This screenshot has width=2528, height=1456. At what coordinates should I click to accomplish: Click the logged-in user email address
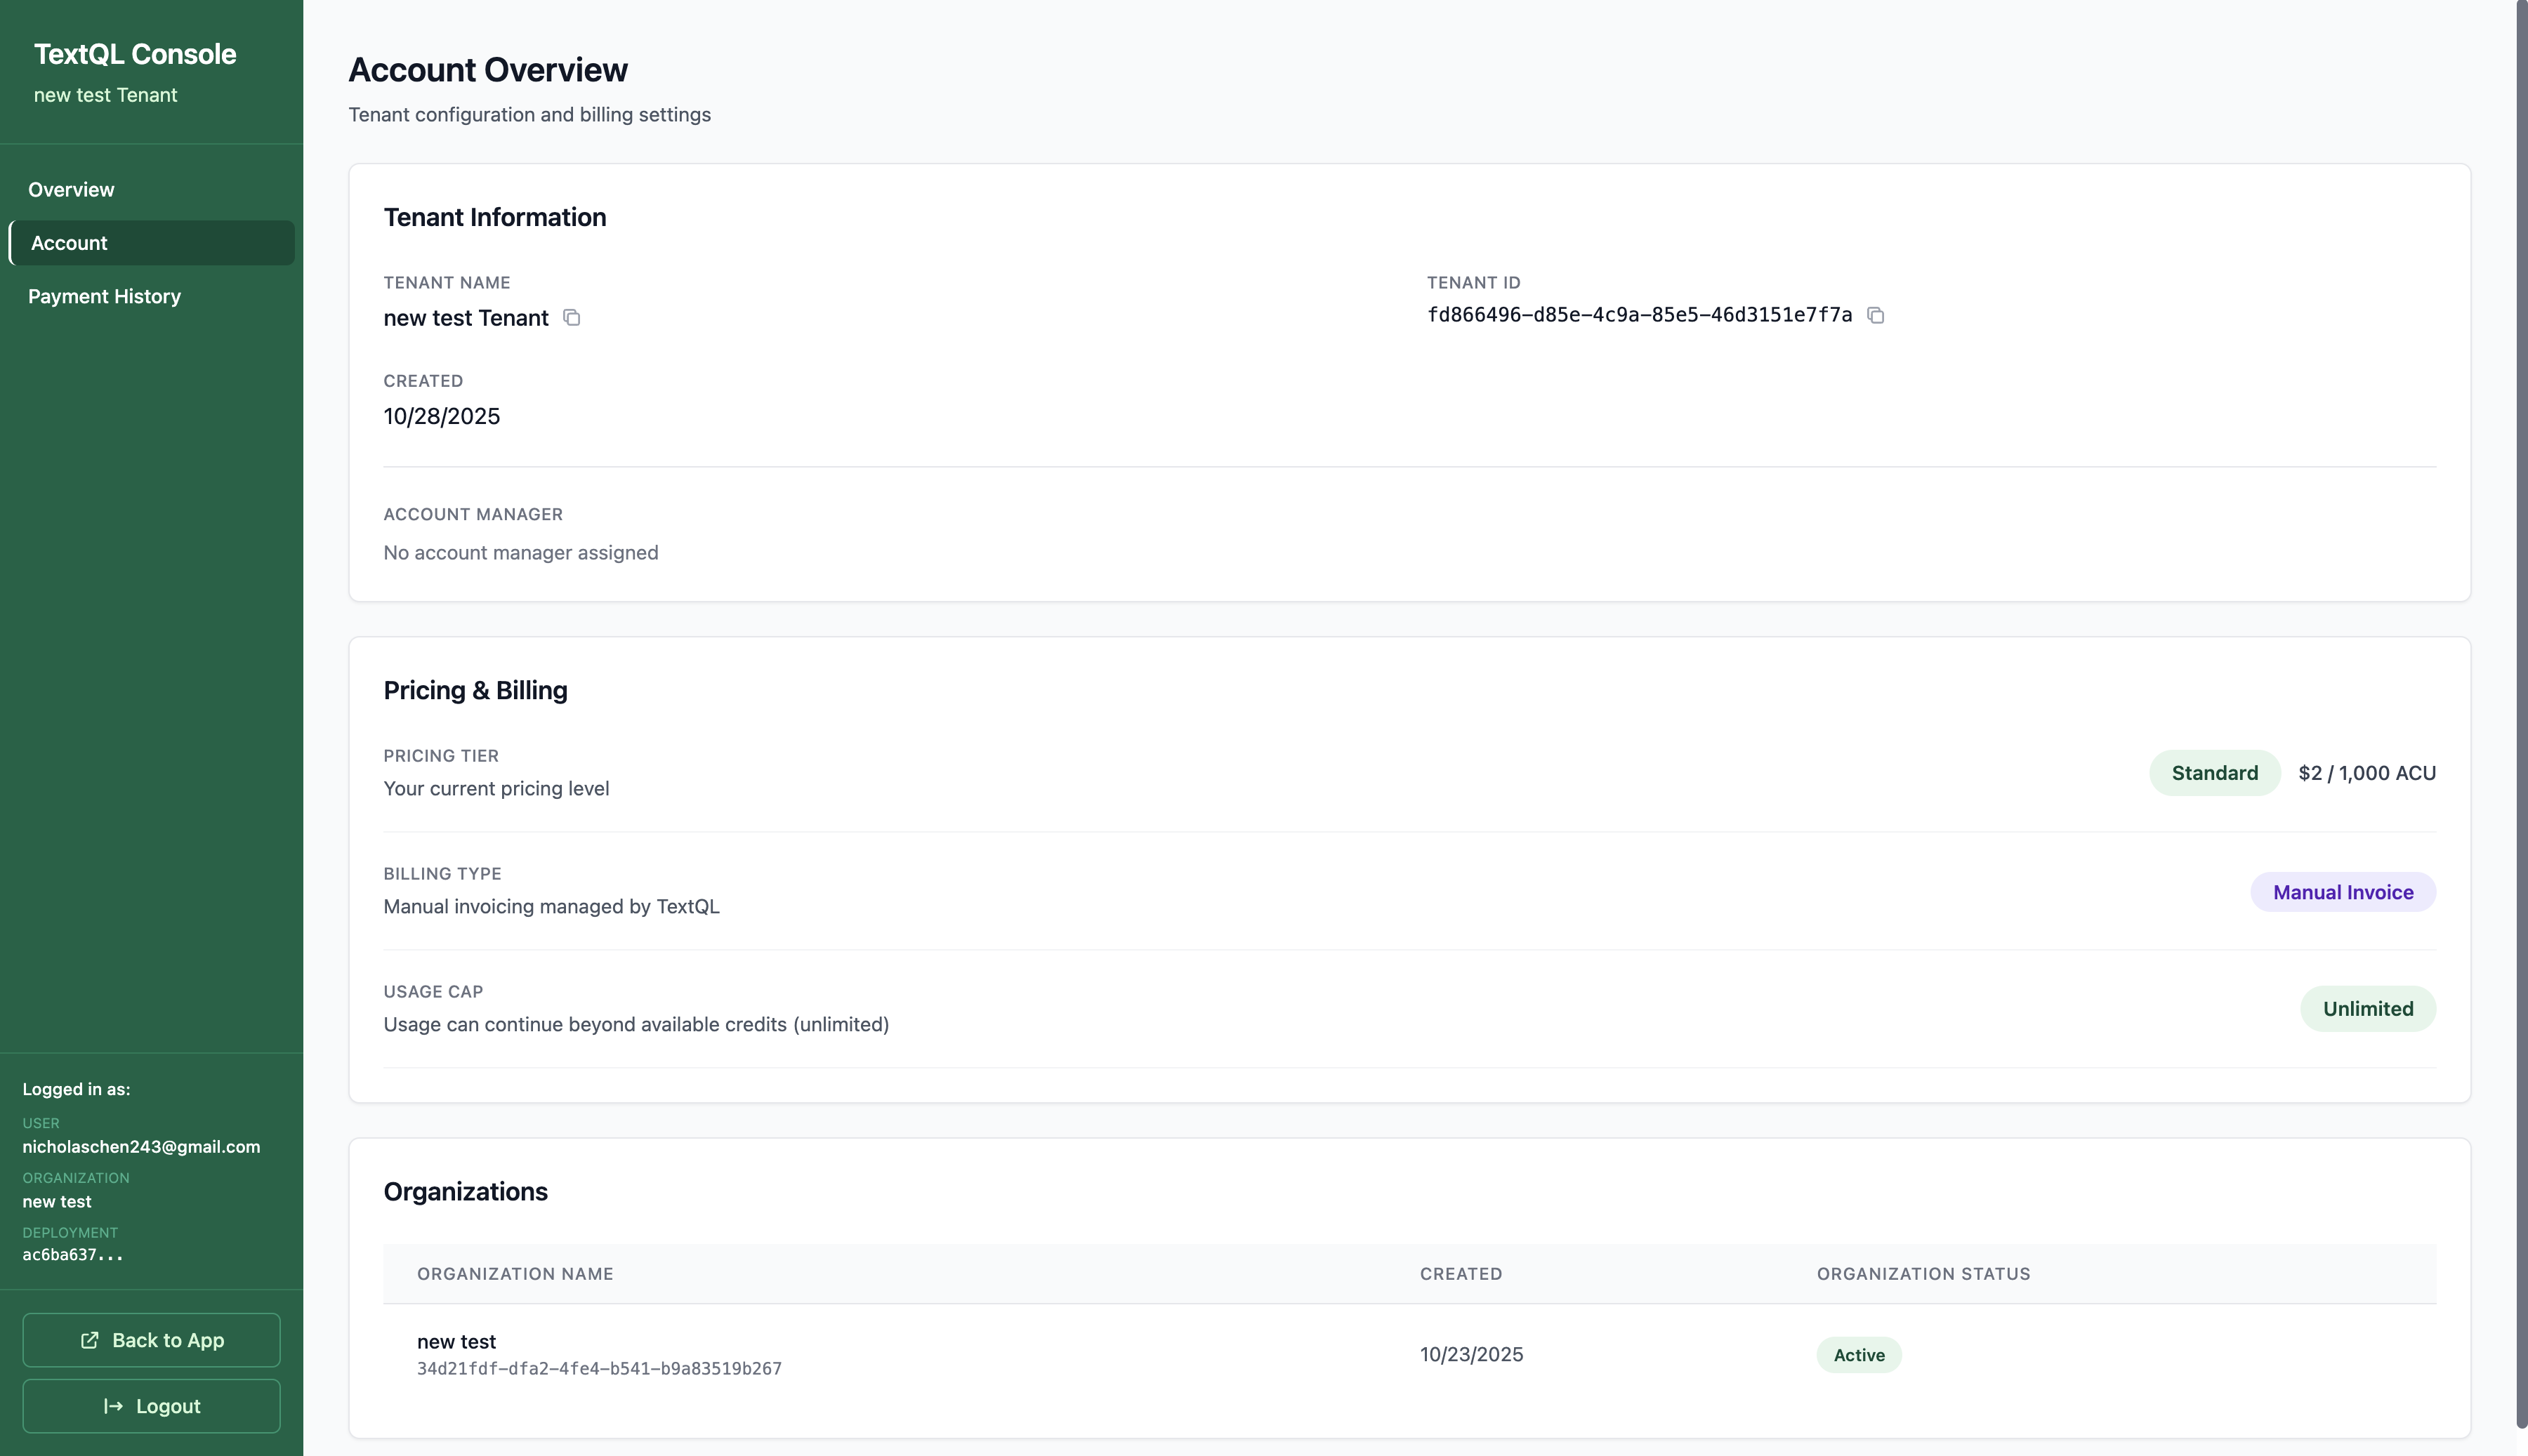[140, 1147]
